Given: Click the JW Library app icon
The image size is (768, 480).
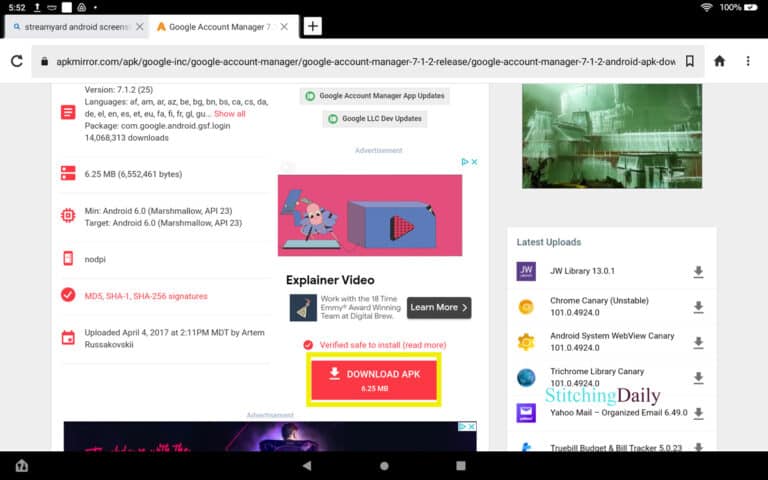Looking at the screenshot, I should pyautogui.click(x=526, y=271).
